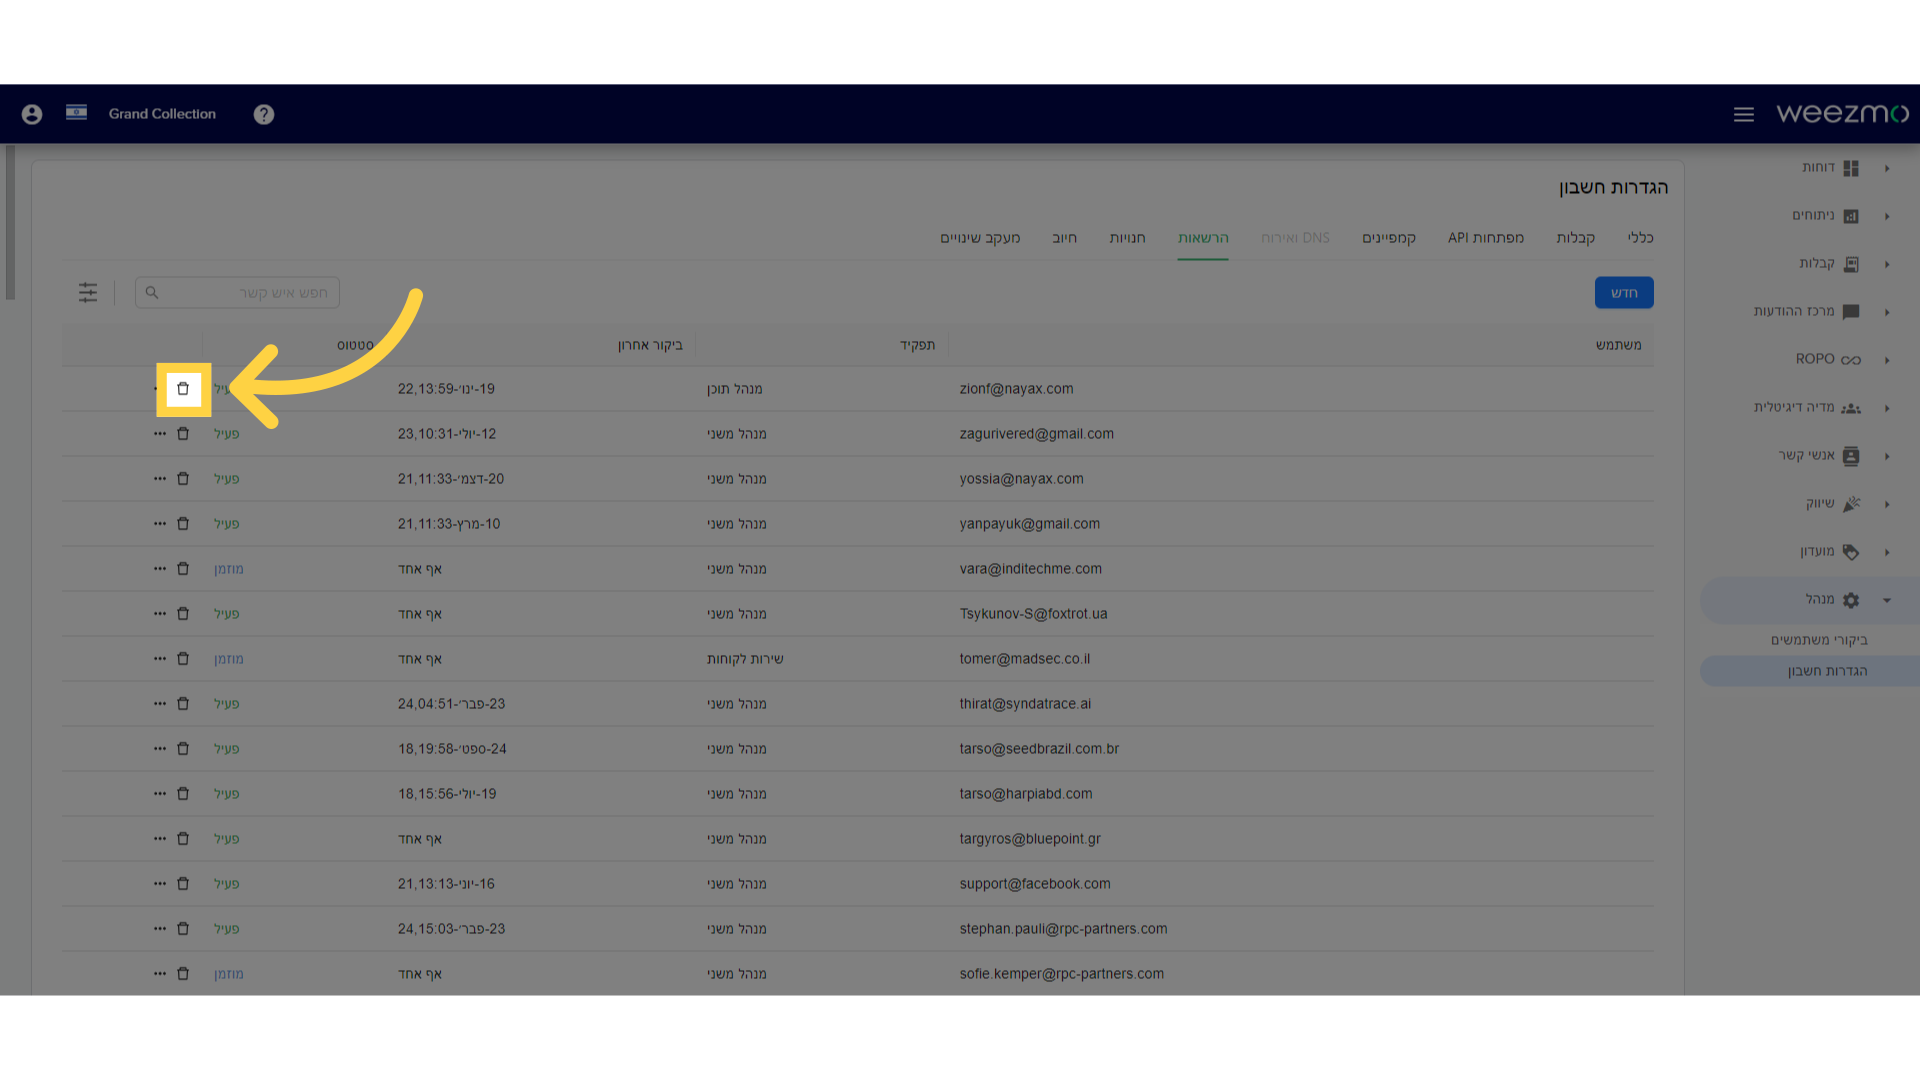The image size is (1920, 1080).
Task: Select the zionf@nayax.com email cell
Action: click(x=1016, y=389)
